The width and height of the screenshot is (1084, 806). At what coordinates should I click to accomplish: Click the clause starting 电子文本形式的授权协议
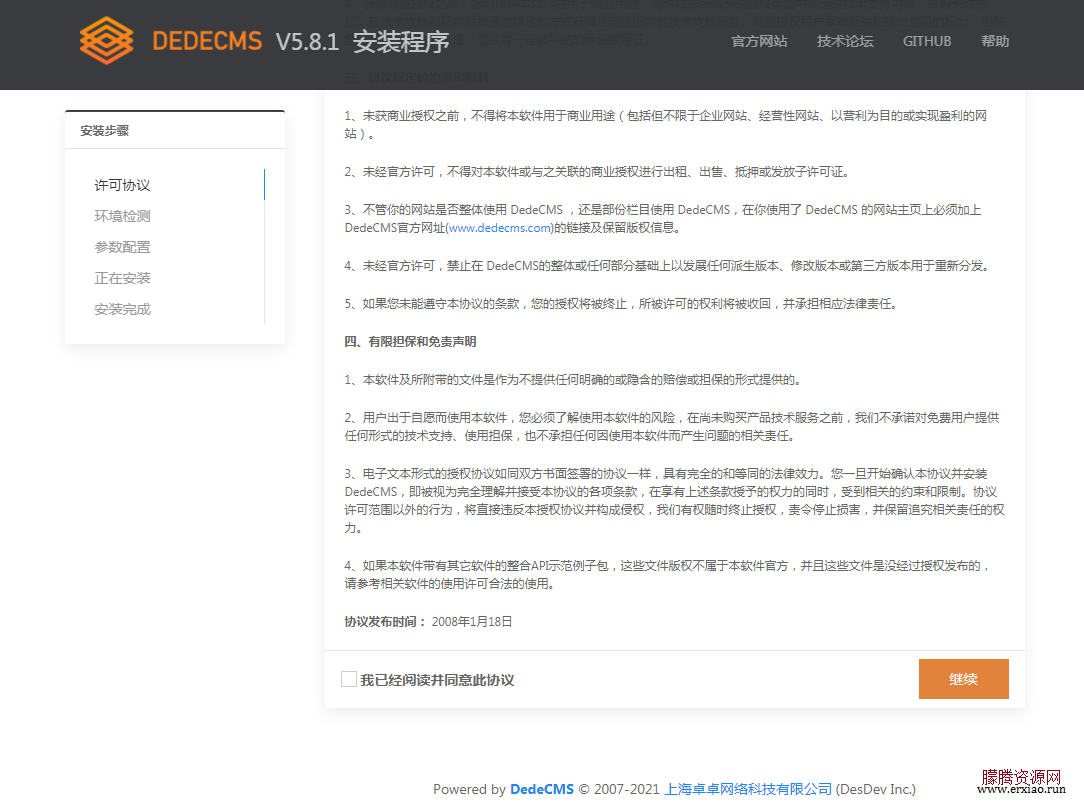[x=675, y=500]
